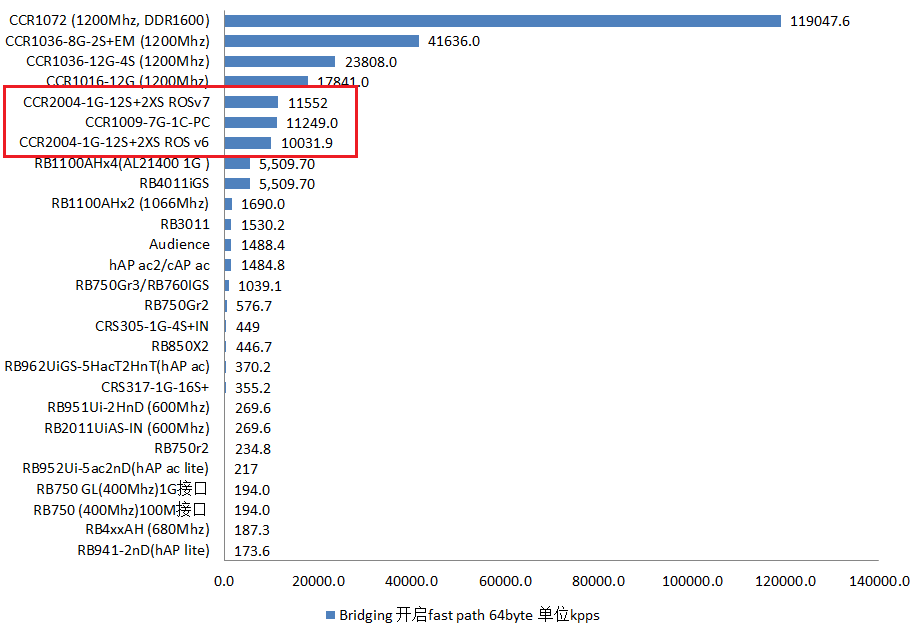This screenshot has height=628, width=917.
Task: Click the CCR1036-8G-2S+EM bar
Action: (x=321, y=41)
